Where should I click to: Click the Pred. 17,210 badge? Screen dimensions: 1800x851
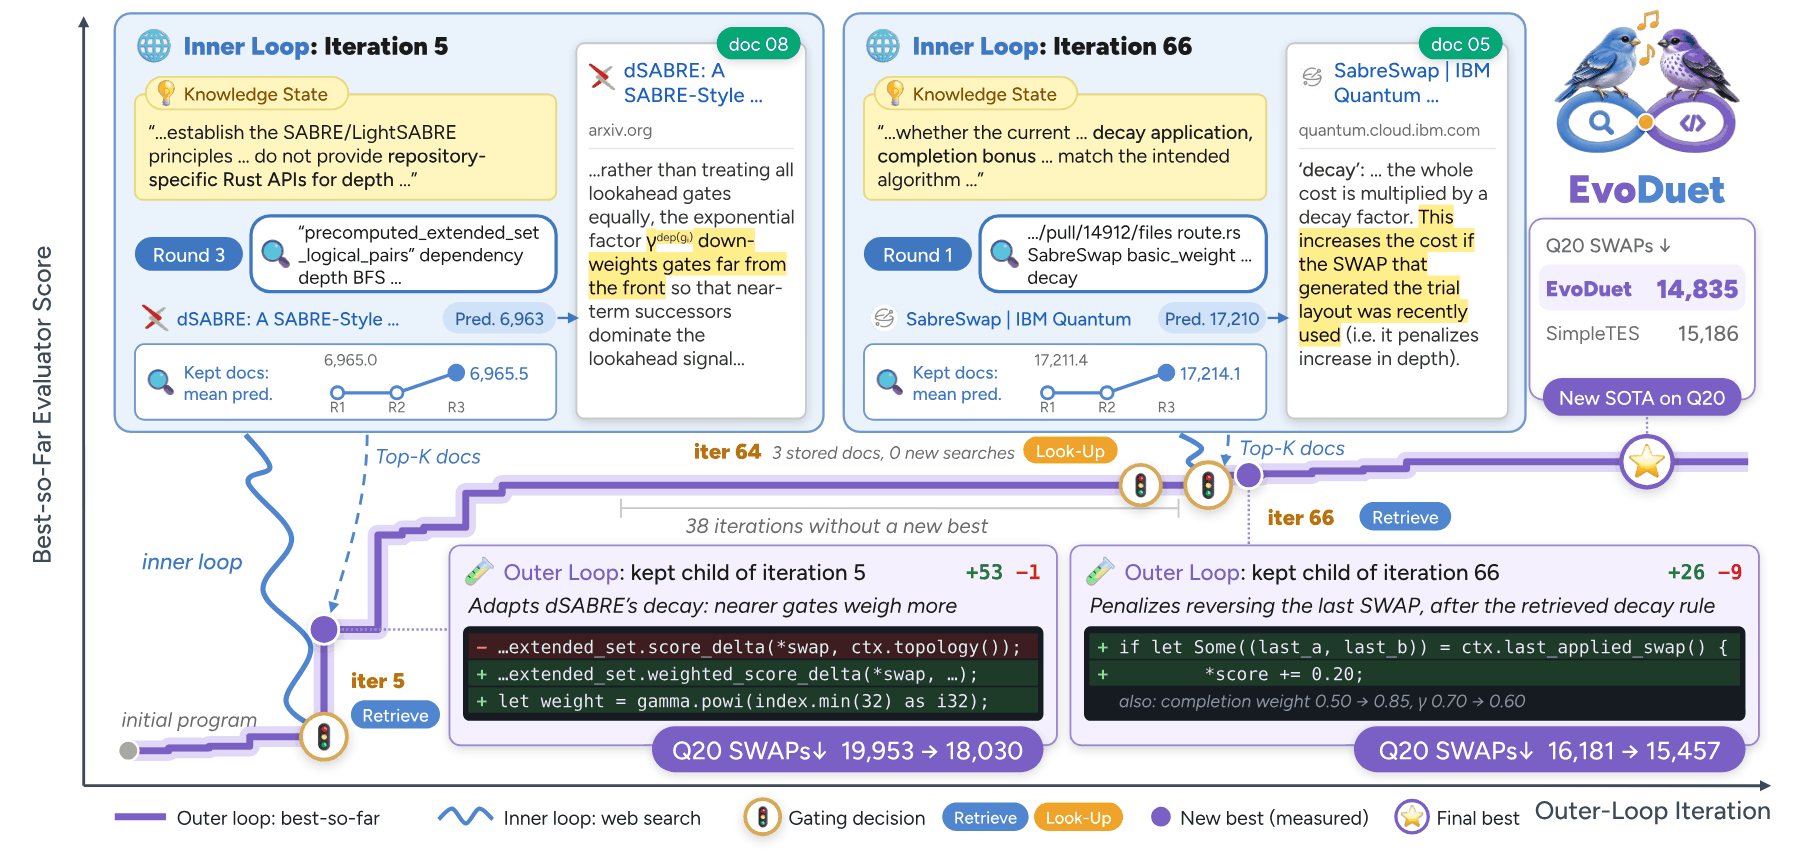(1212, 318)
